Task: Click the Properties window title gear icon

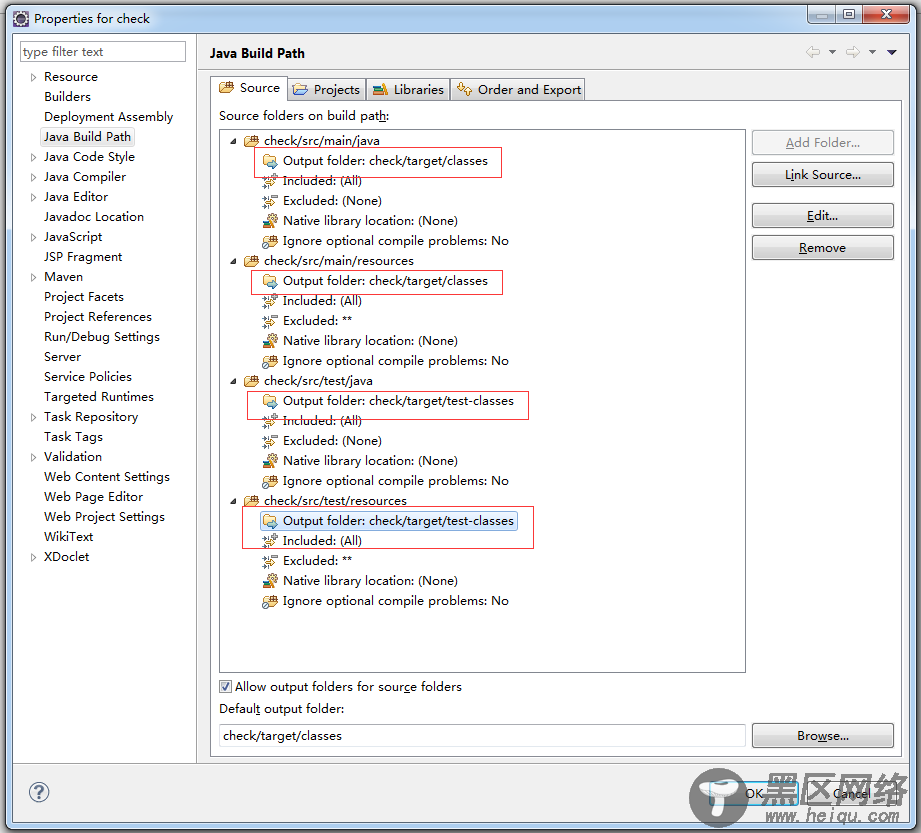Action: coord(21,19)
